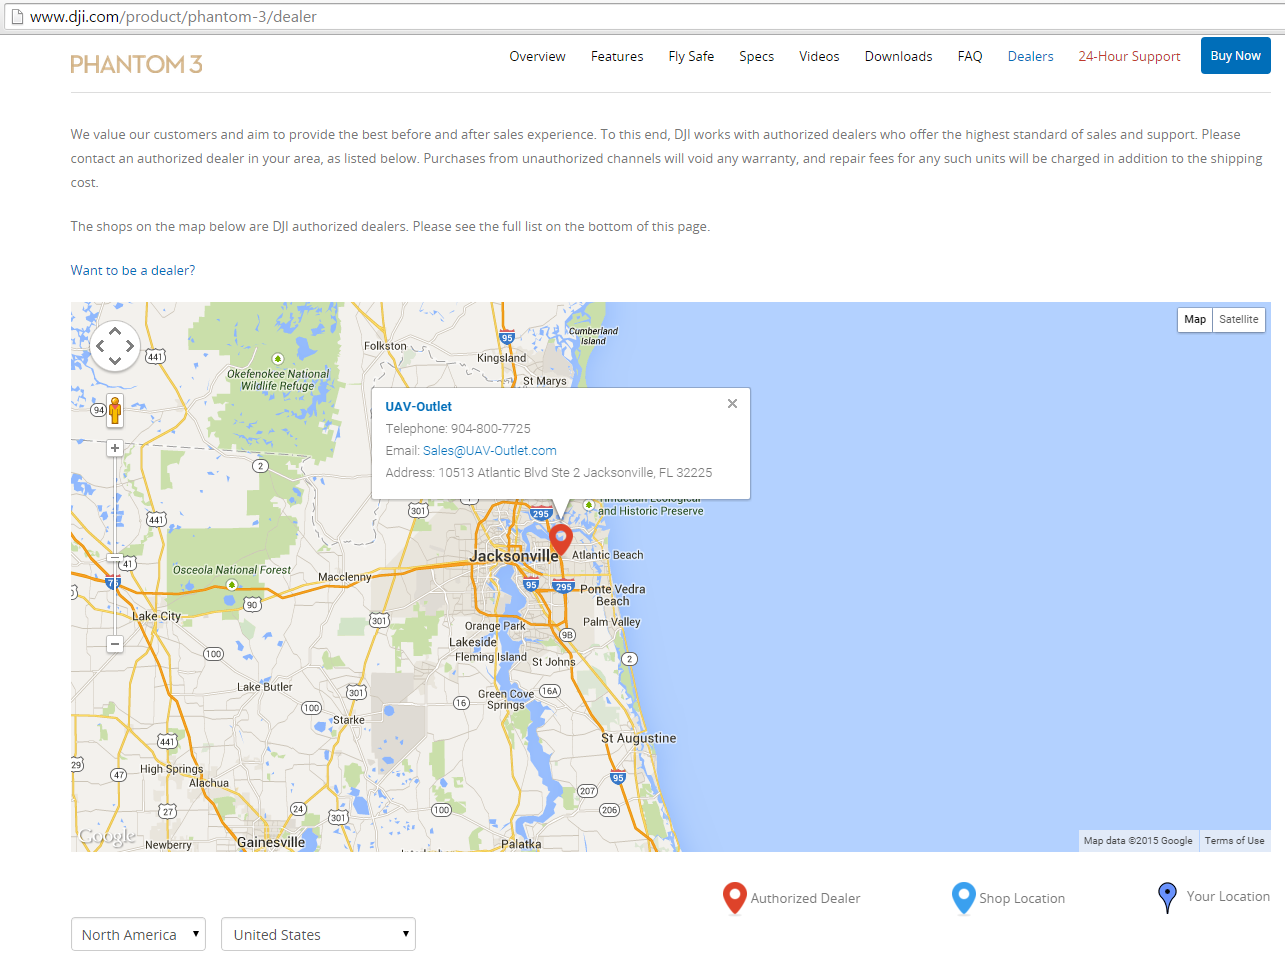Click the St Augustine label on the map
The height and width of the screenshot is (954, 1285).
coord(638,738)
